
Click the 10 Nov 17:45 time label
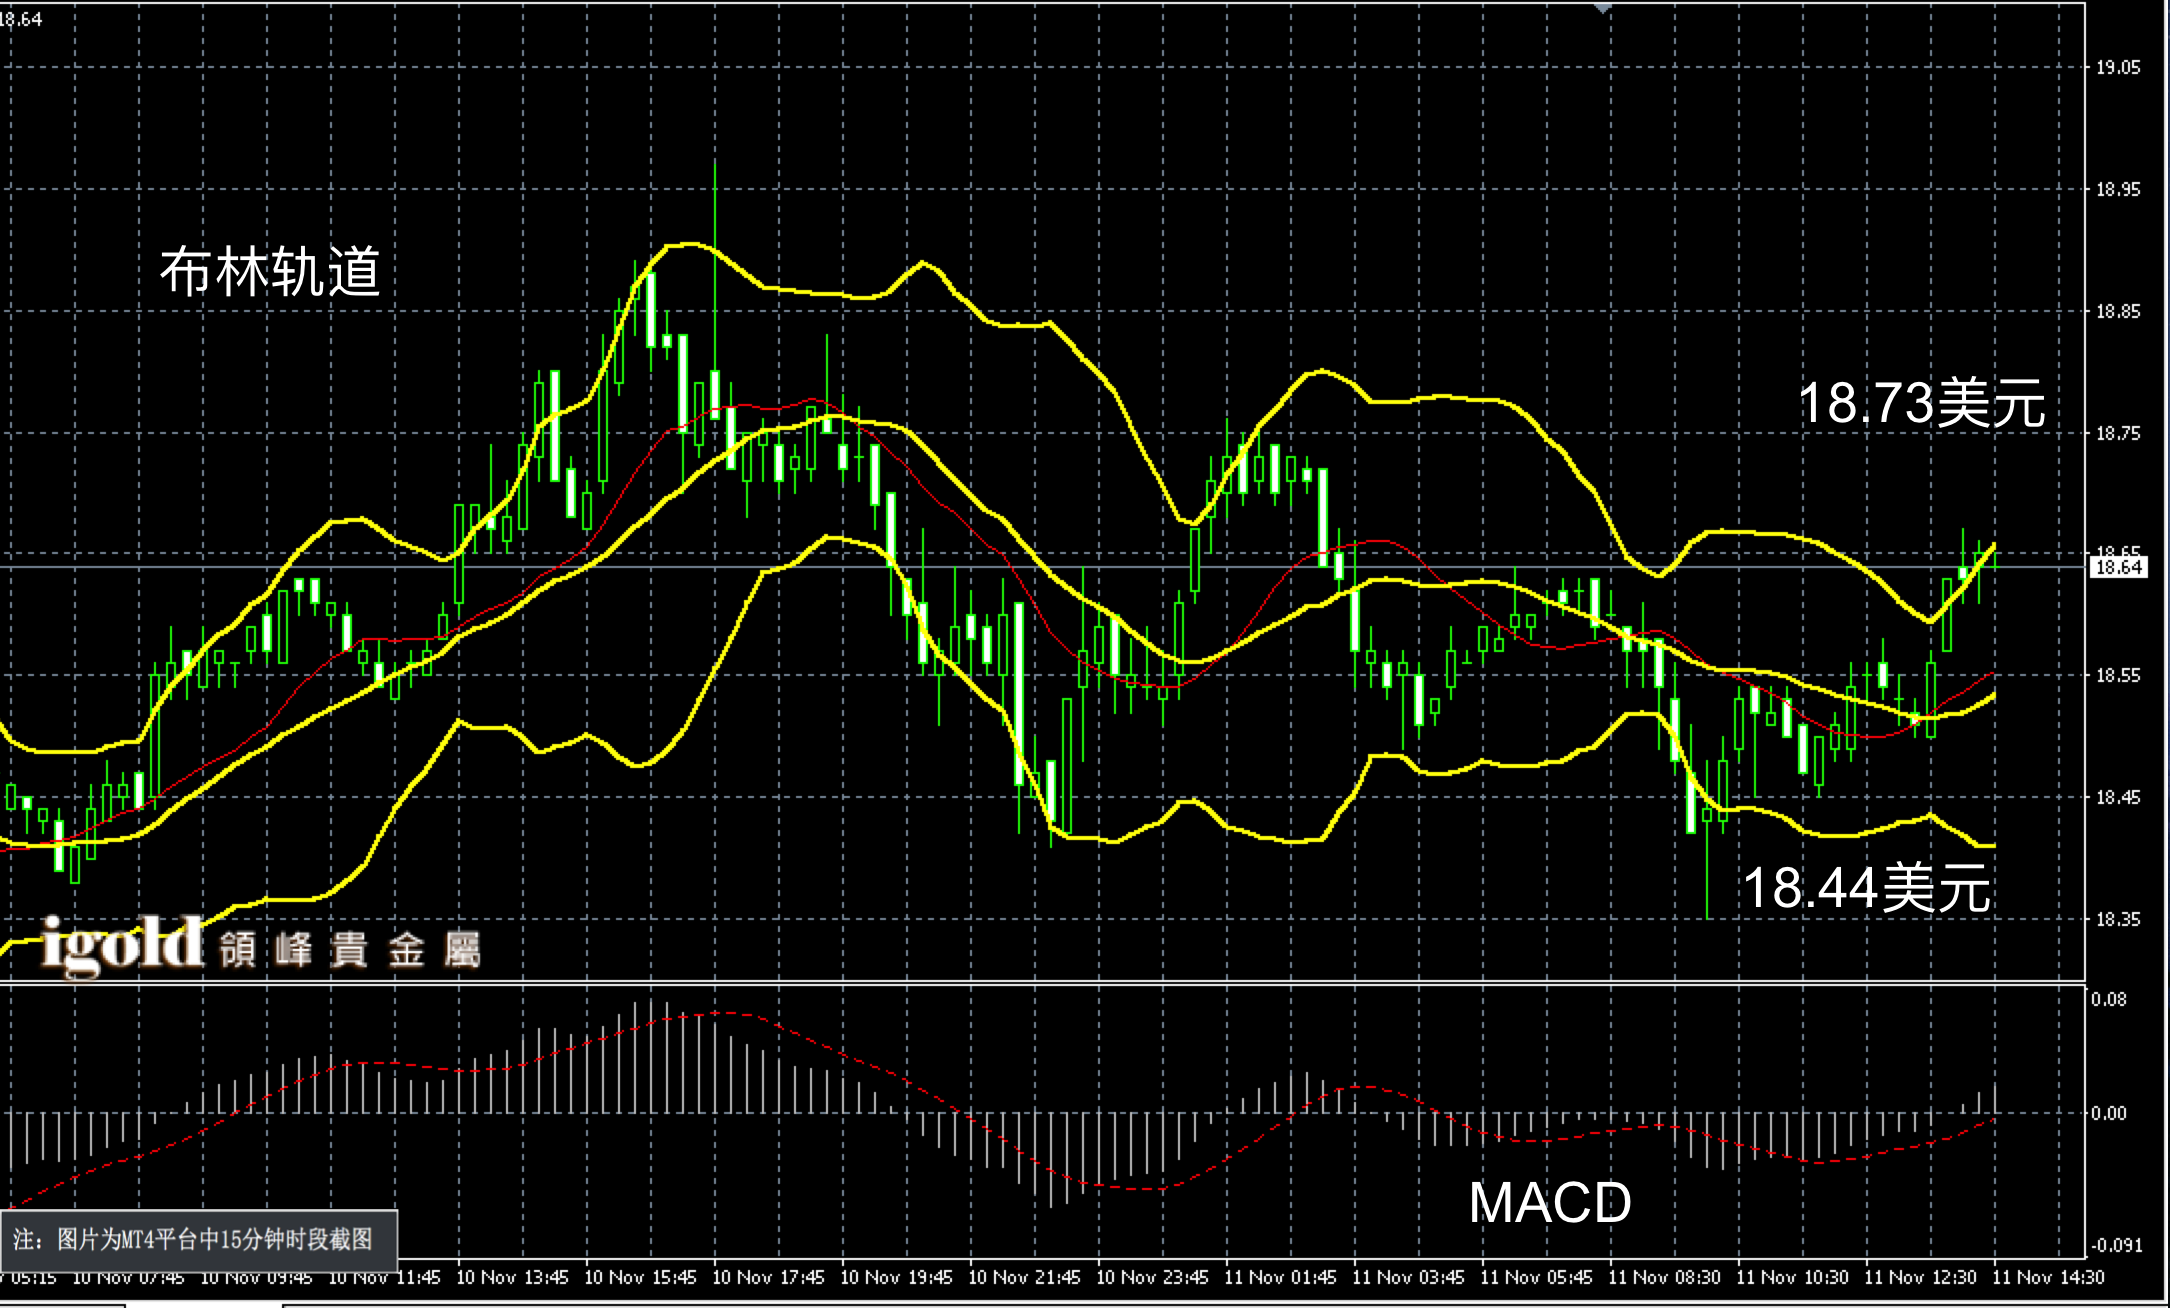pyautogui.click(x=768, y=1278)
